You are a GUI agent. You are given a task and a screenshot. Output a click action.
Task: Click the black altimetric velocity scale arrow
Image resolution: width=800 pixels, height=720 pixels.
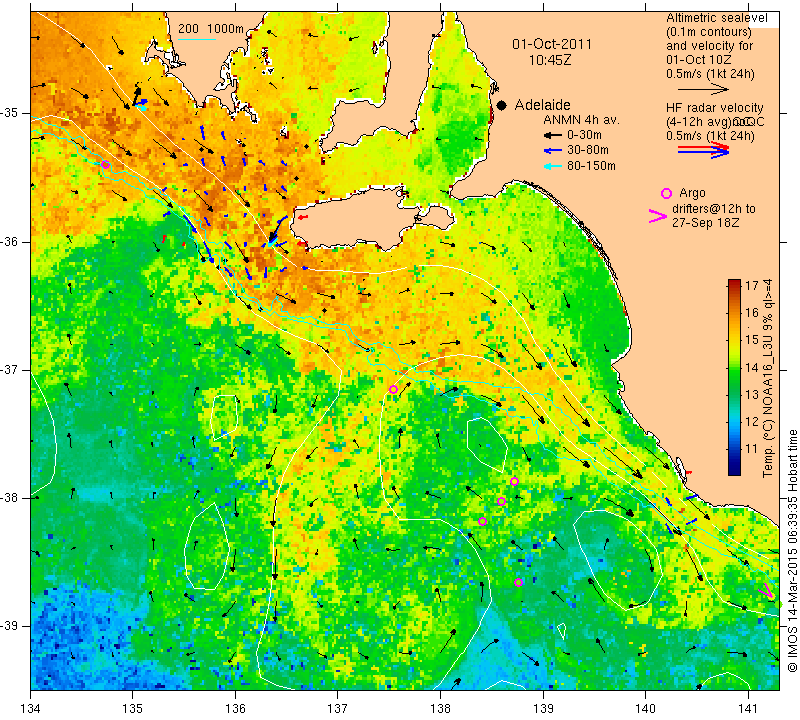pos(704,89)
